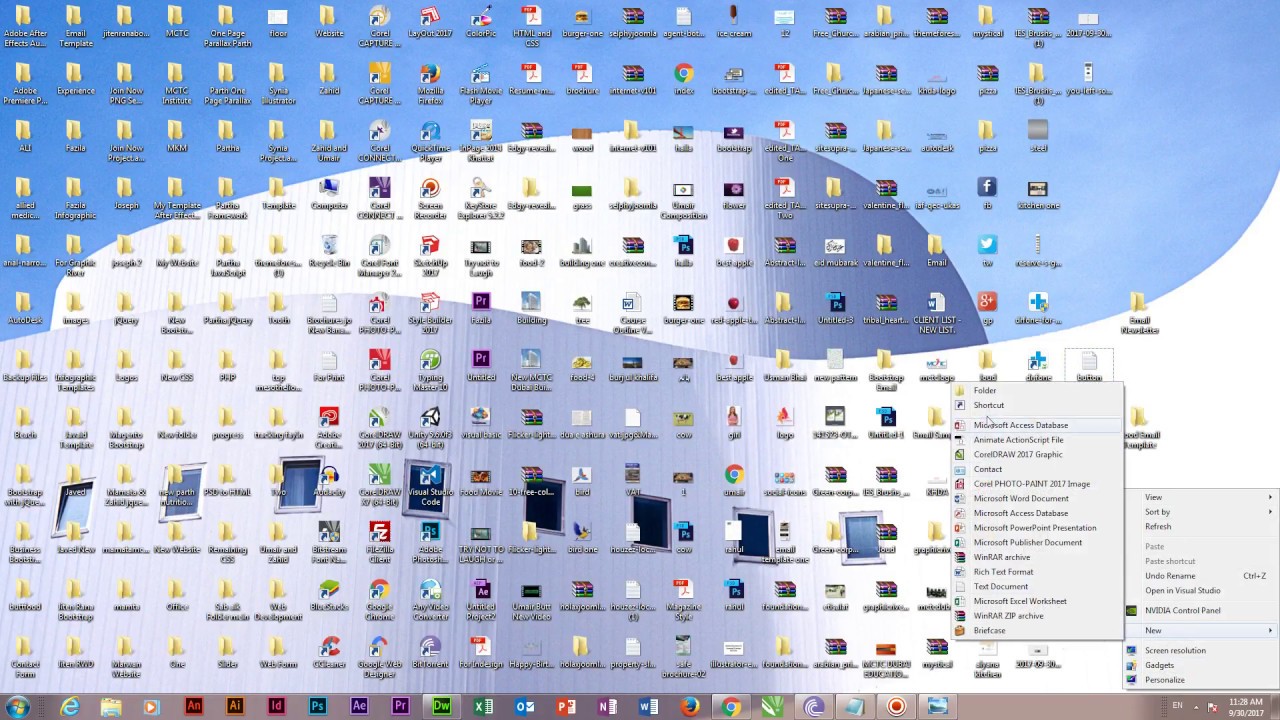
Task: Select the Typing Master 10 icon
Action: click(430, 371)
